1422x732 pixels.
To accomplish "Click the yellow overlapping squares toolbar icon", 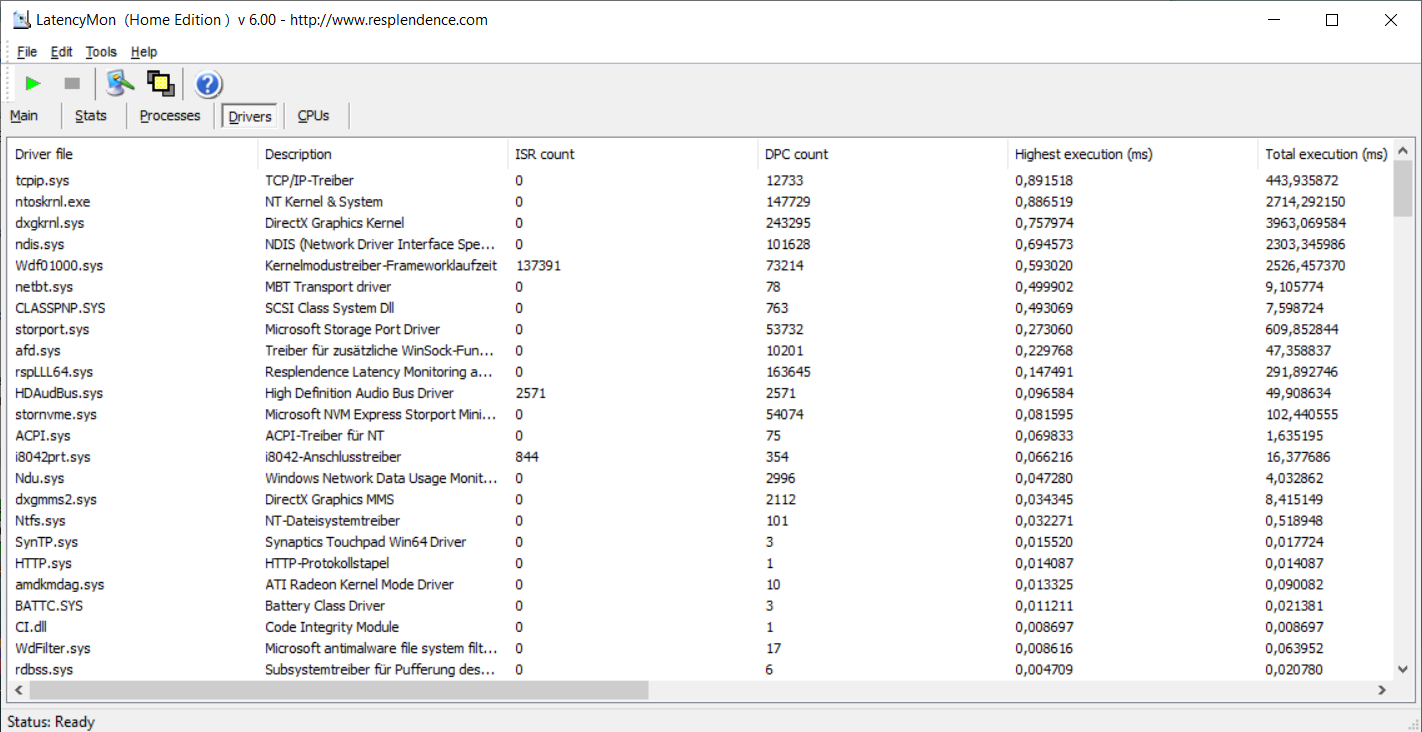I will pyautogui.click(x=160, y=84).
